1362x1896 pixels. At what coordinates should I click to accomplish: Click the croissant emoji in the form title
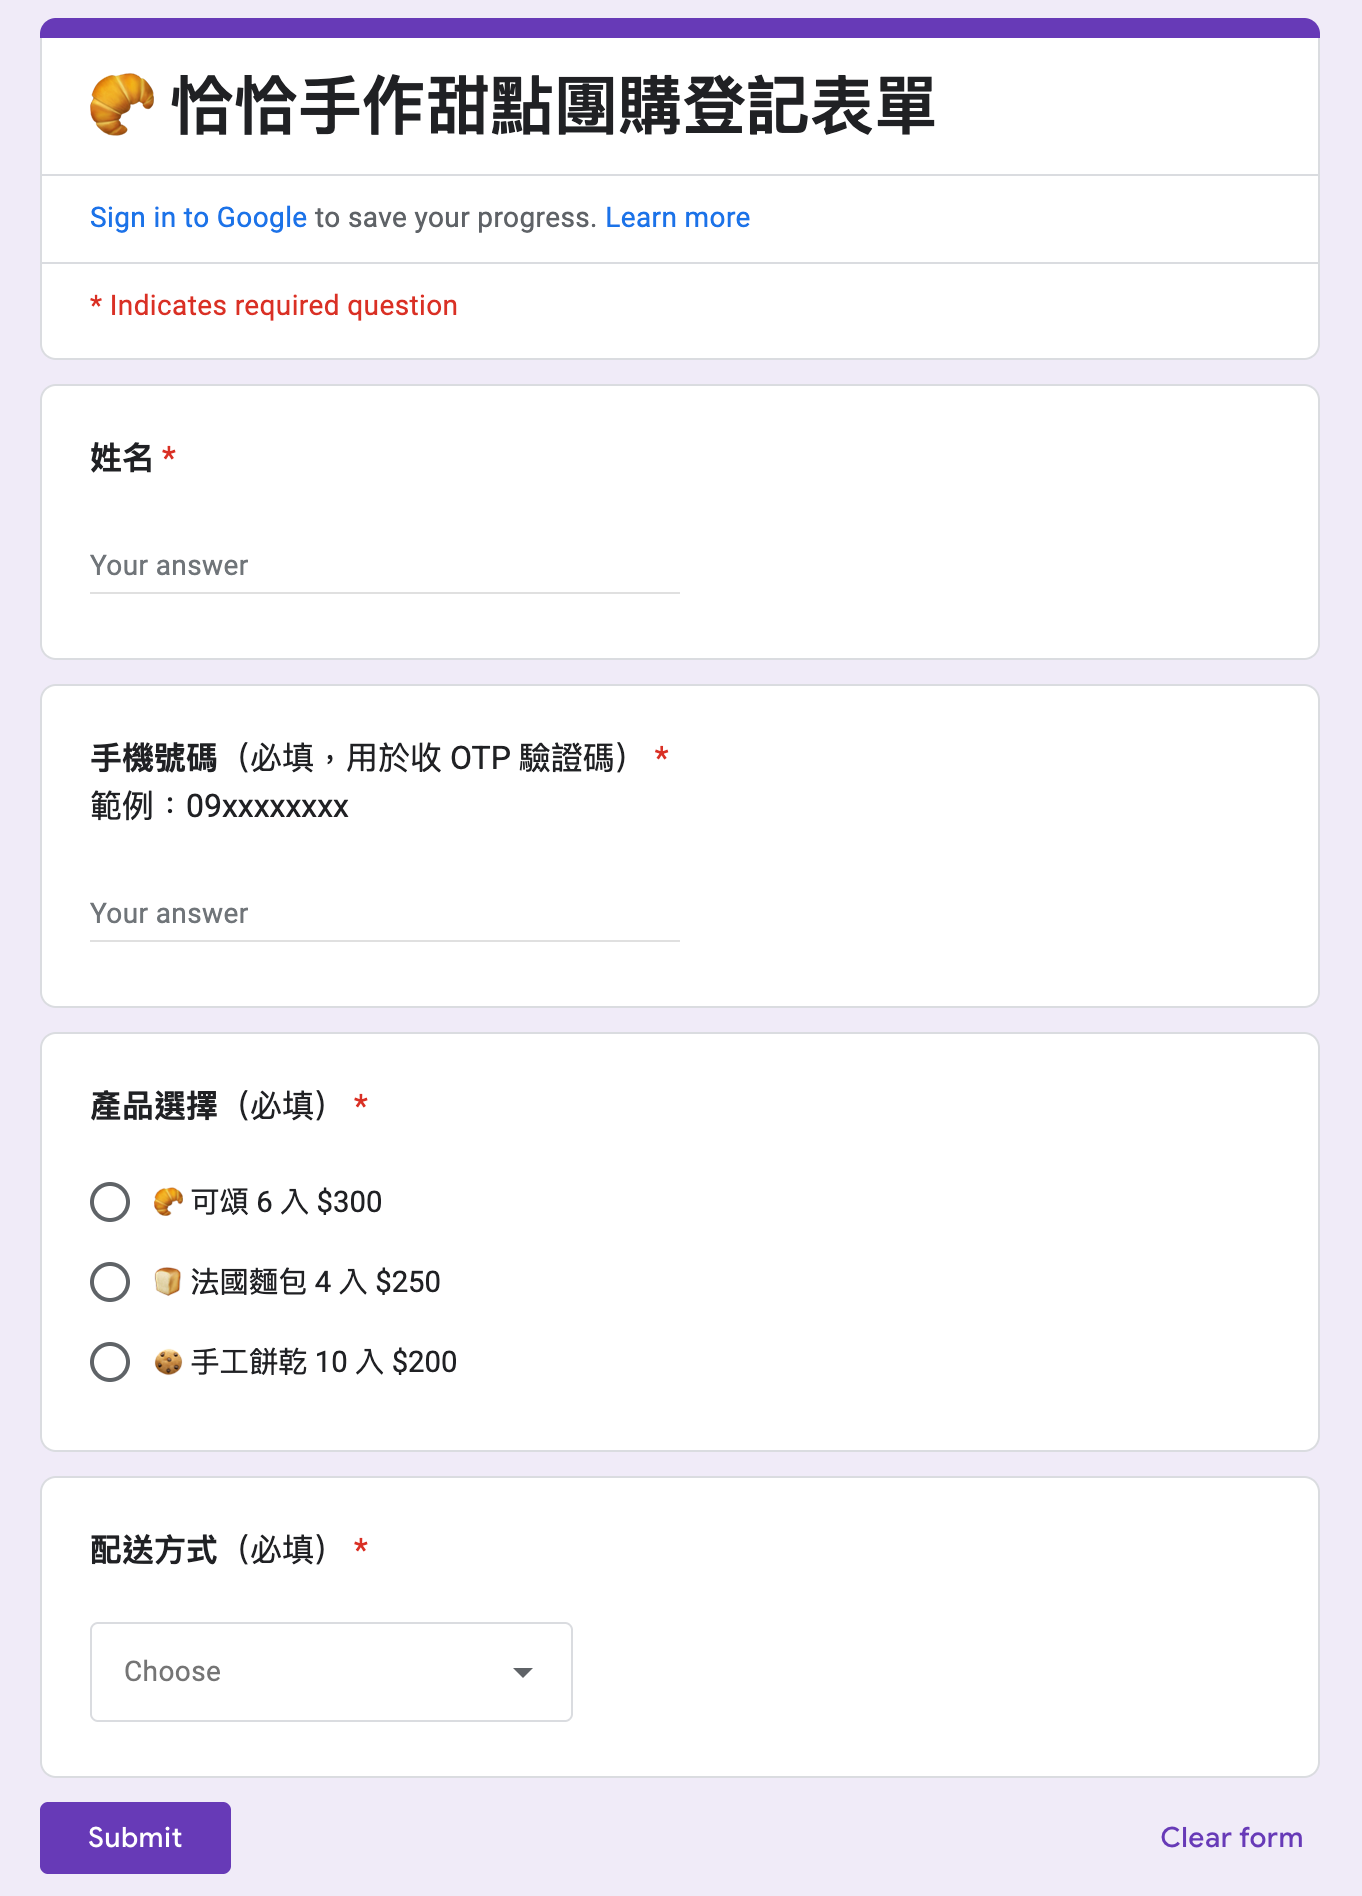122,105
